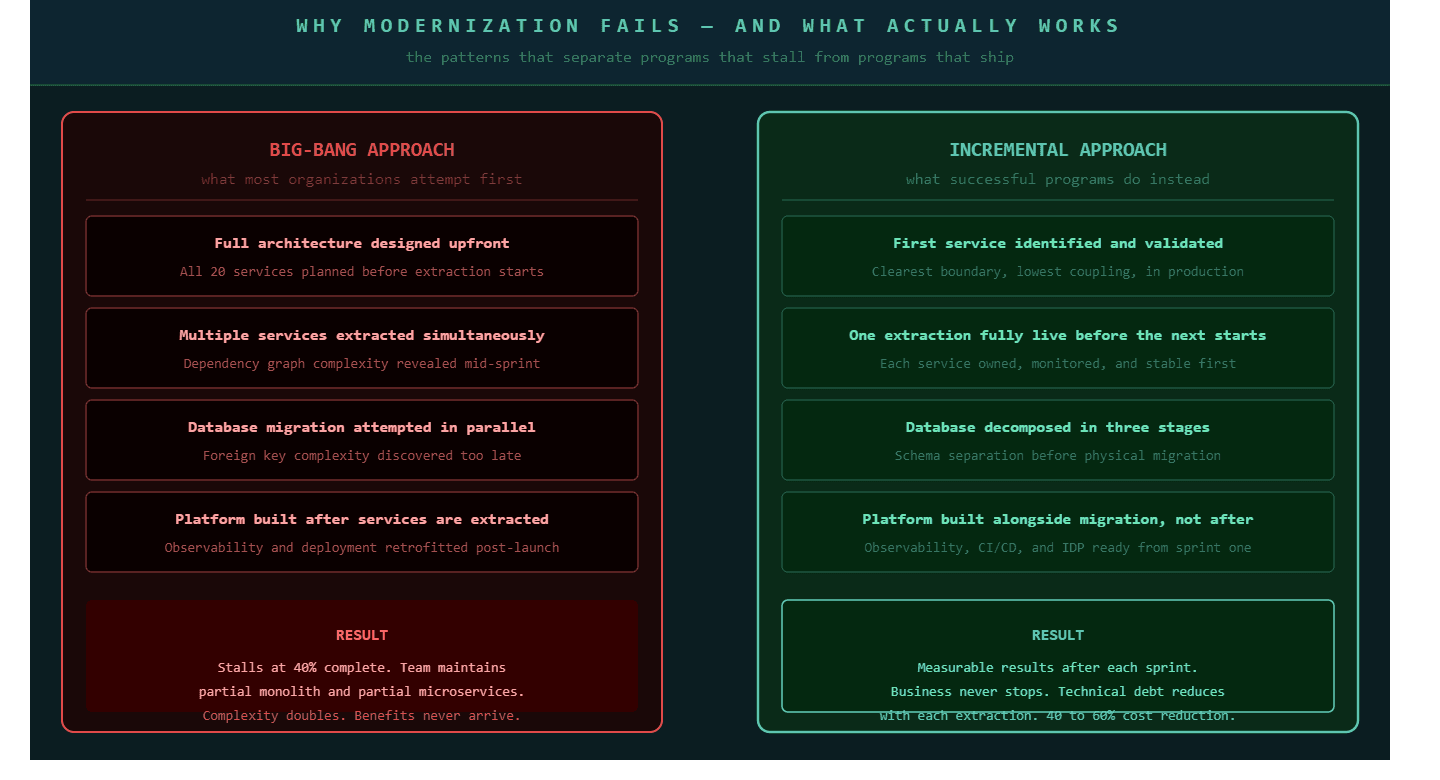The image size is (1440, 780).
Task: Click the main title "Why Modernization Fails — And What Actually Works"
Action: 709,26
